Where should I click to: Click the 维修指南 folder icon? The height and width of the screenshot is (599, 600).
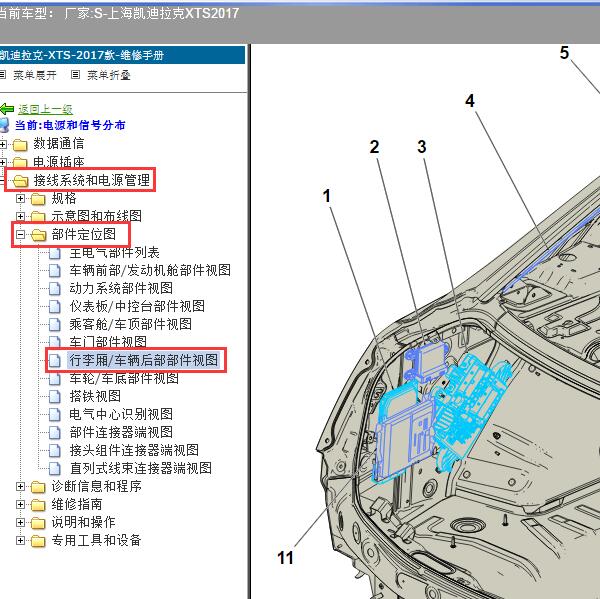(x=38, y=505)
